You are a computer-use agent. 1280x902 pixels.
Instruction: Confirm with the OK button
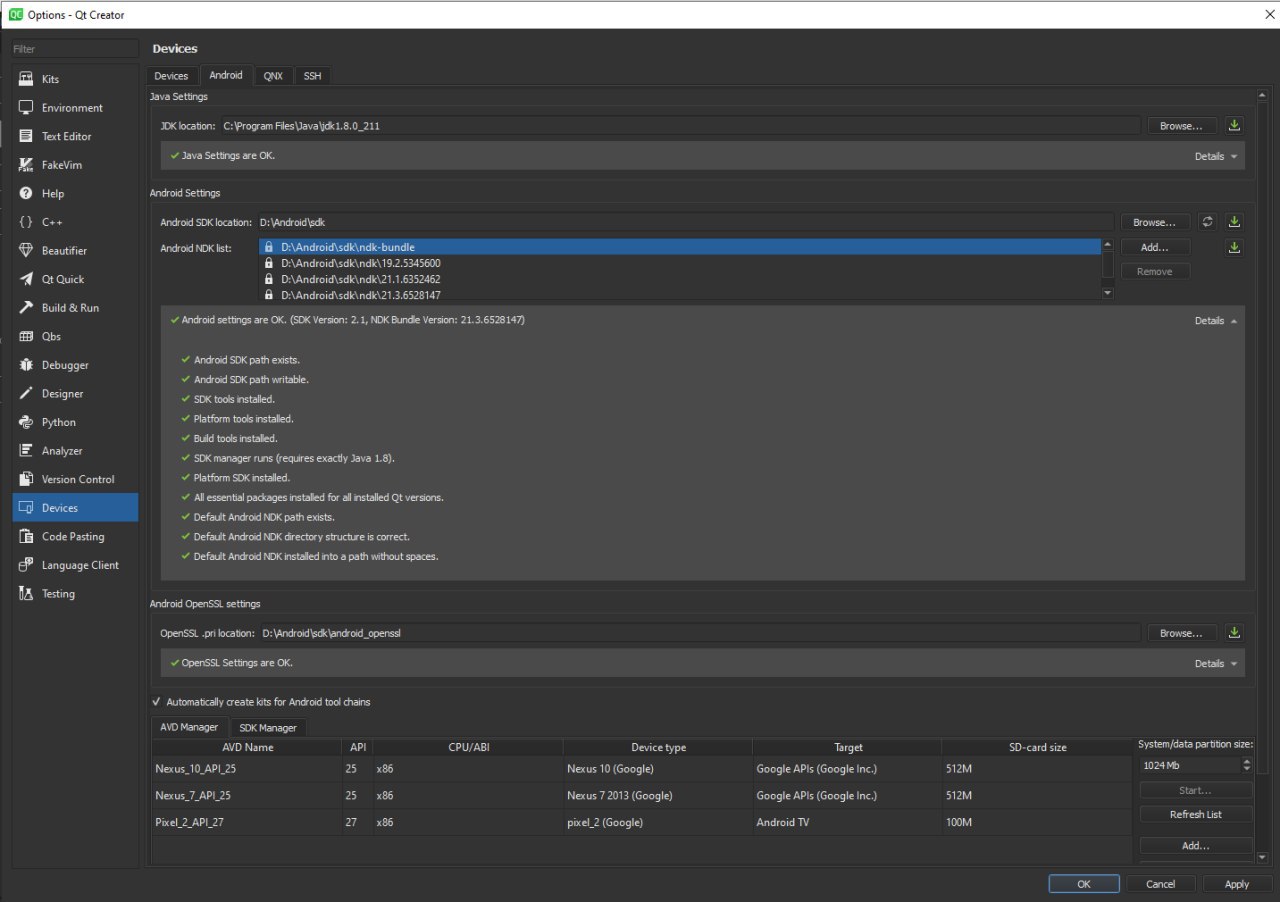point(1084,884)
